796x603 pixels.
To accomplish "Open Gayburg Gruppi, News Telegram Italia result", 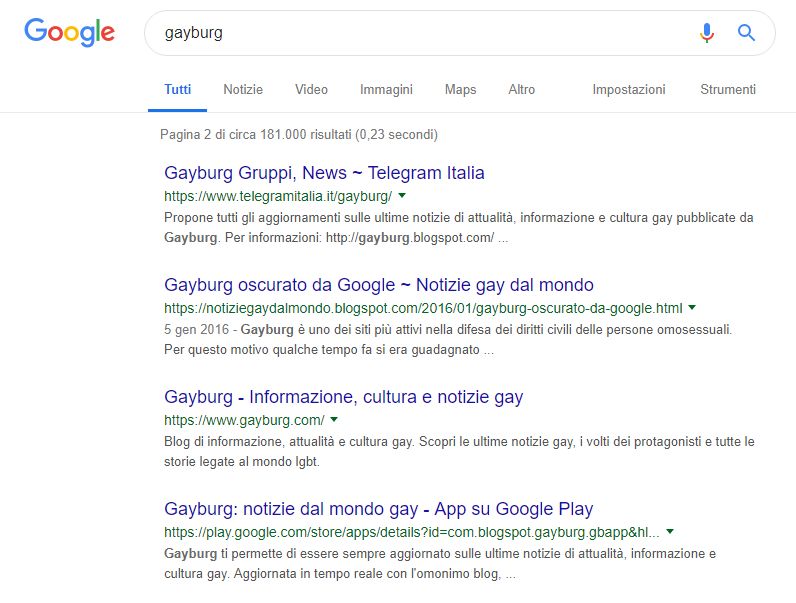I will [324, 173].
